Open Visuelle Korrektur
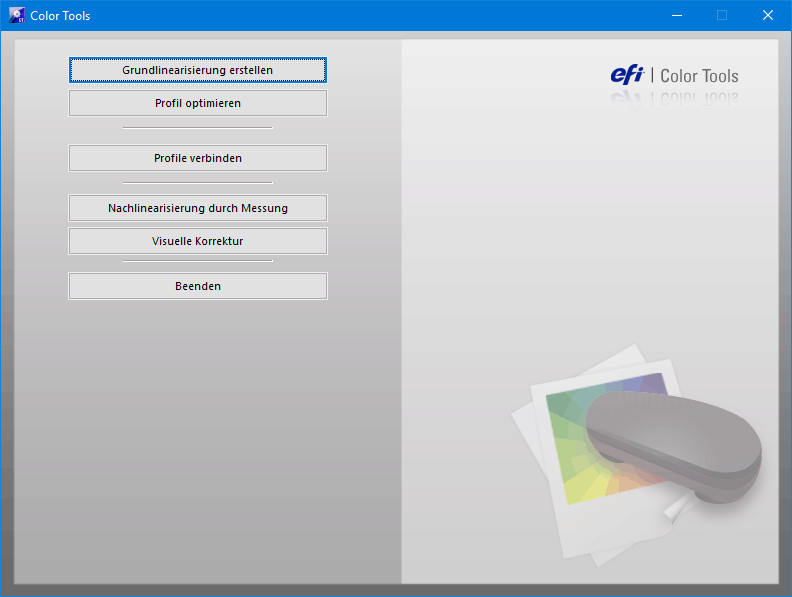The width and height of the screenshot is (792, 597). (197, 241)
